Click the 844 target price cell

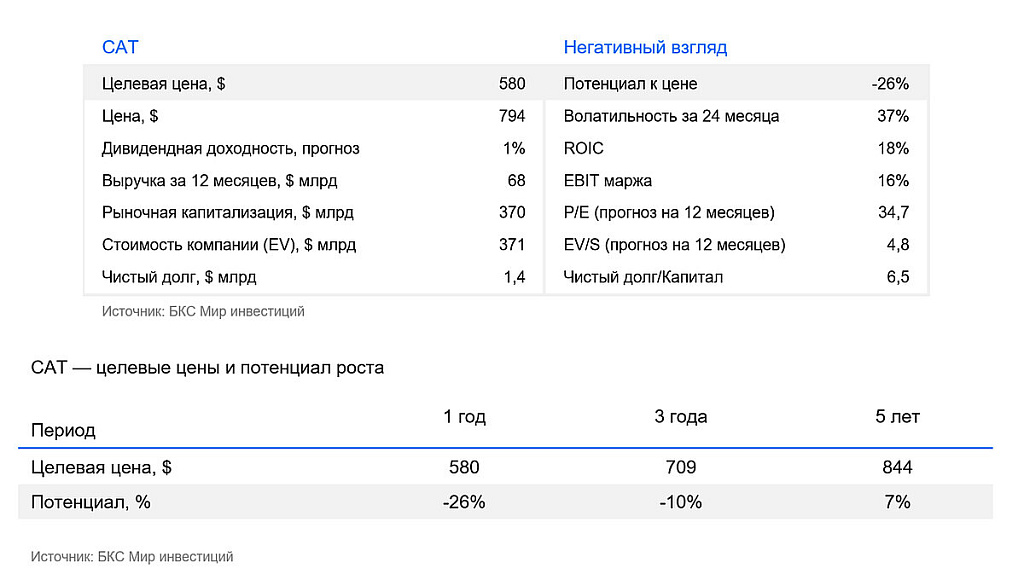pos(897,467)
